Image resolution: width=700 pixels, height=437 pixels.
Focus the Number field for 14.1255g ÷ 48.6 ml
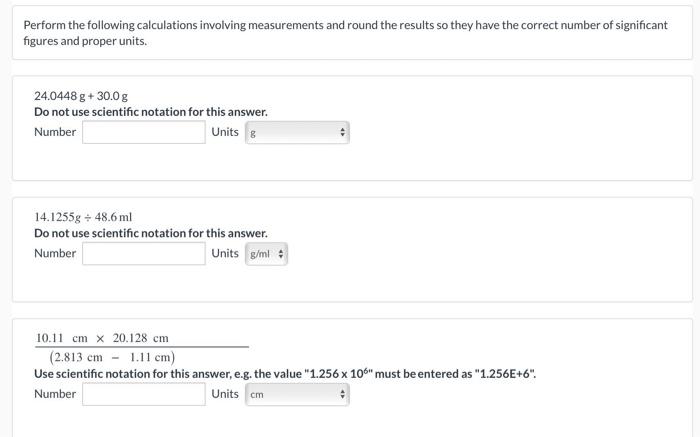[x=144, y=254]
